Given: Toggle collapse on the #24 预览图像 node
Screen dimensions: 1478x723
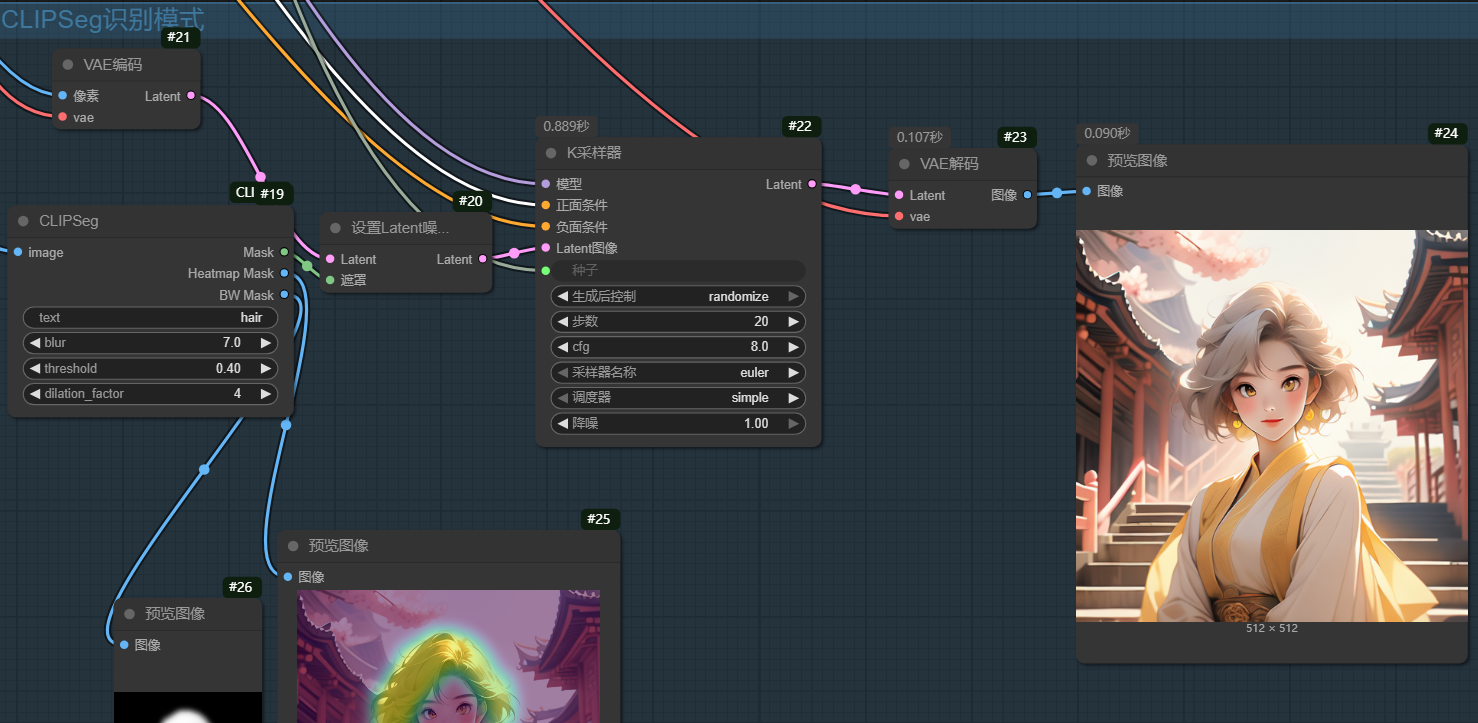Looking at the screenshot, I should pyautogui.click(x=1092, y=161).
